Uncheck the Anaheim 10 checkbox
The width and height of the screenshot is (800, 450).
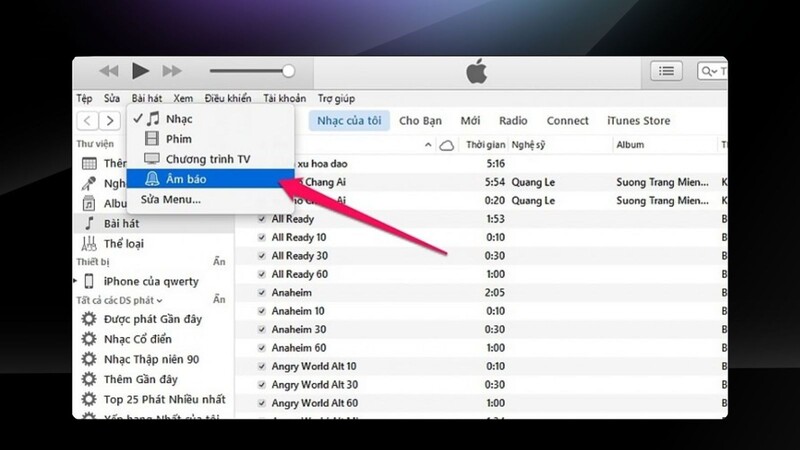(262, 311)
